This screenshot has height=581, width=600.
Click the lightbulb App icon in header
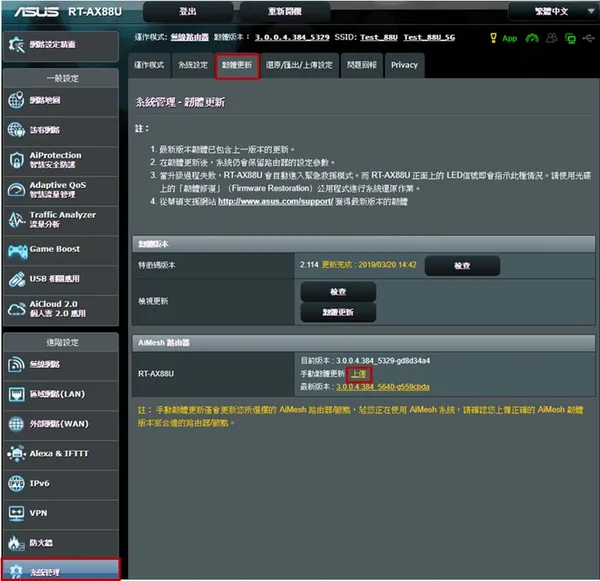click(493, 38)
